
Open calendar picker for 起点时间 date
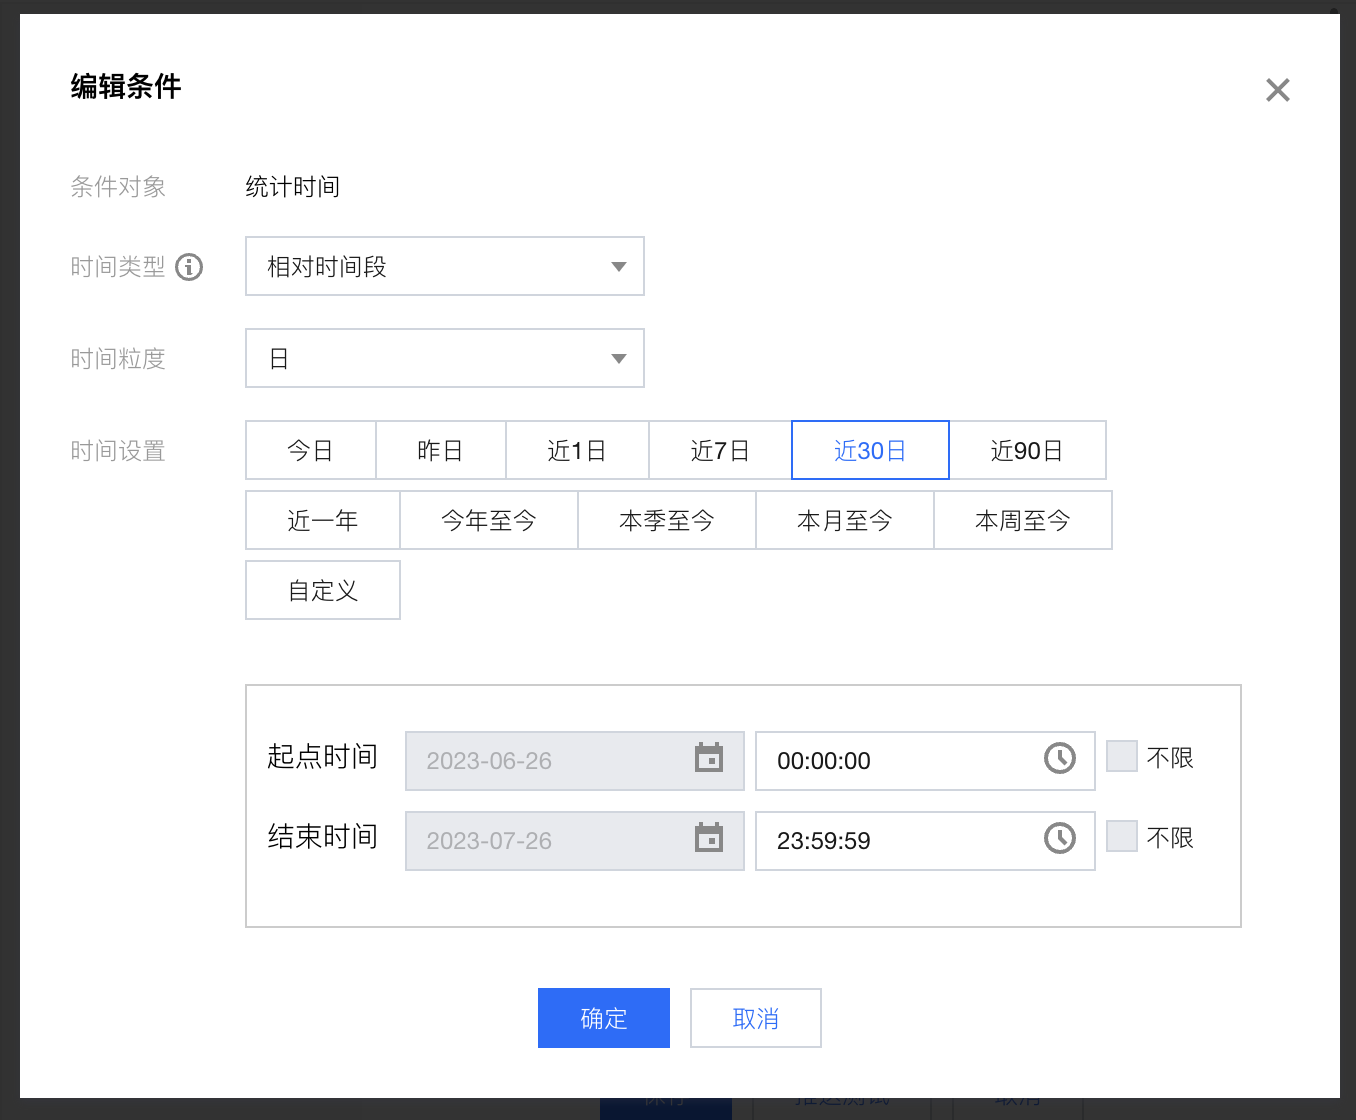click(x=709, y=759)
